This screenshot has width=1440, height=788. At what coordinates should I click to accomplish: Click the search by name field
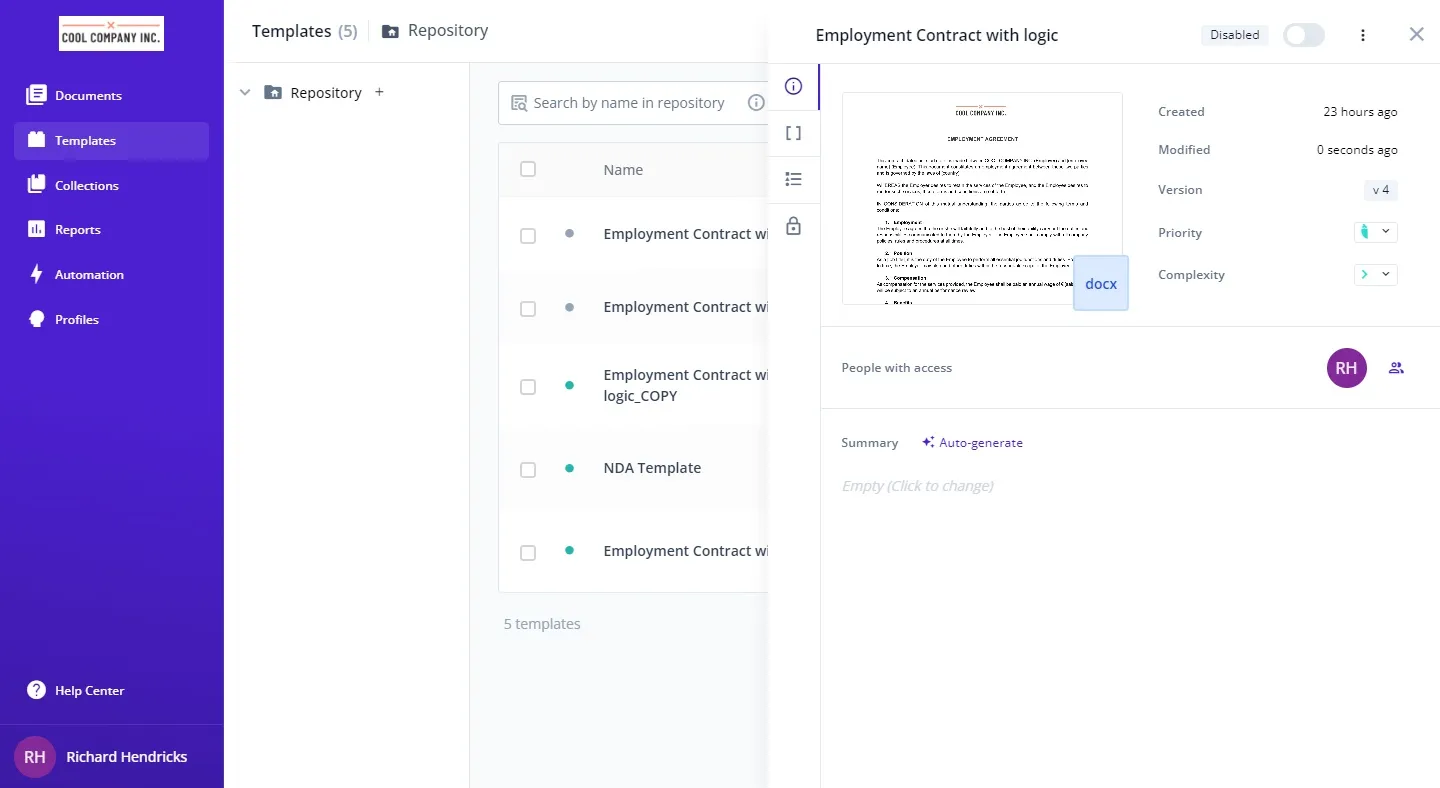point(628,102)
